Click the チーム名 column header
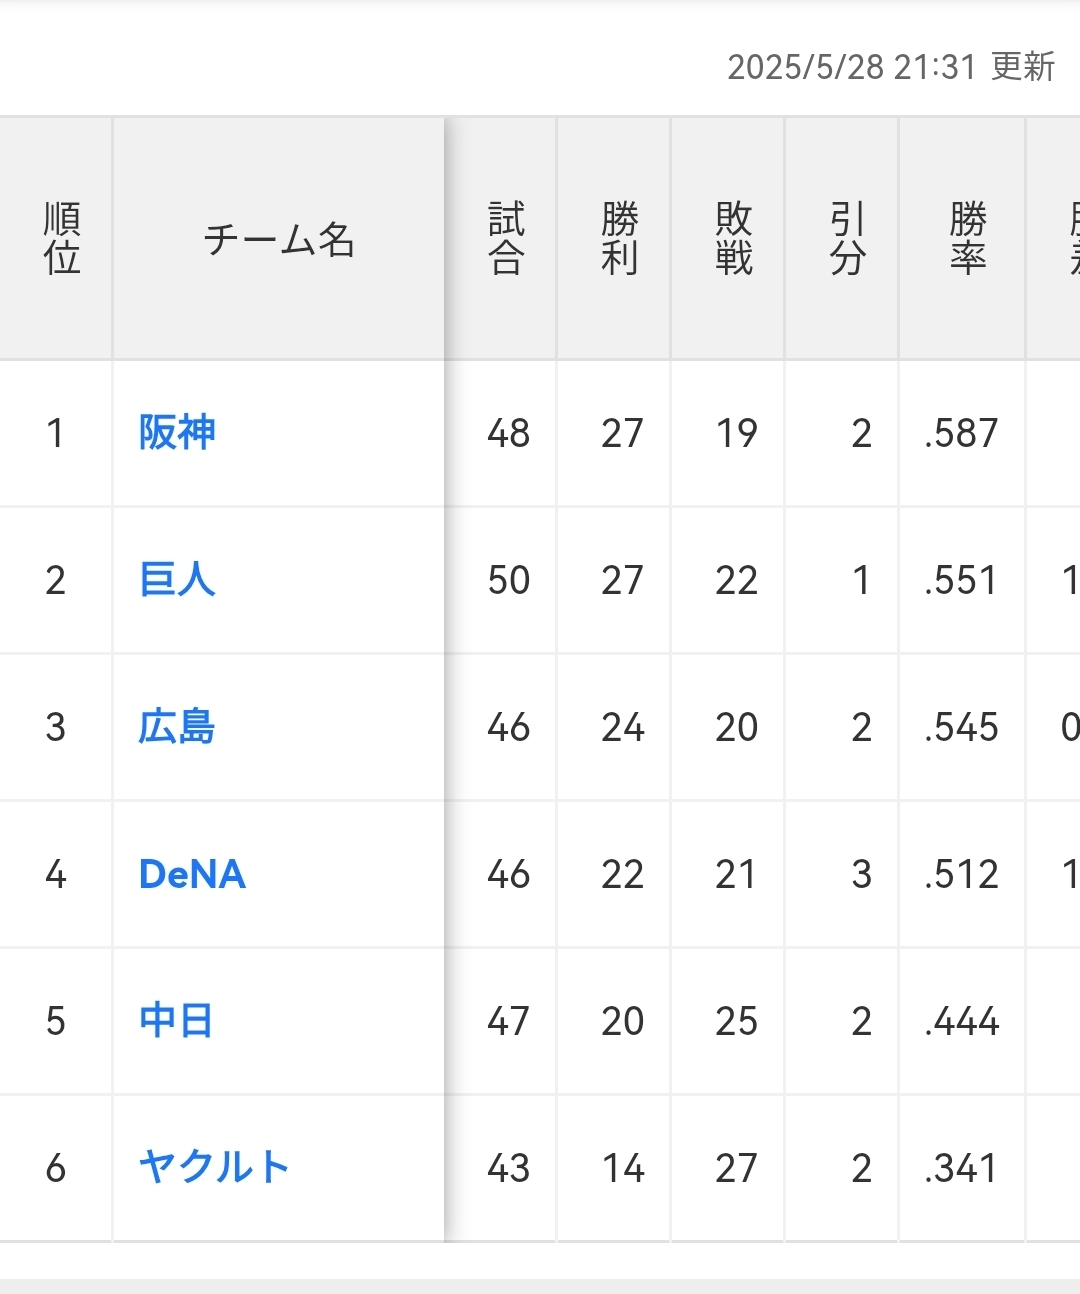This screenshot has height=1294, width=1080. coord(279,240)
